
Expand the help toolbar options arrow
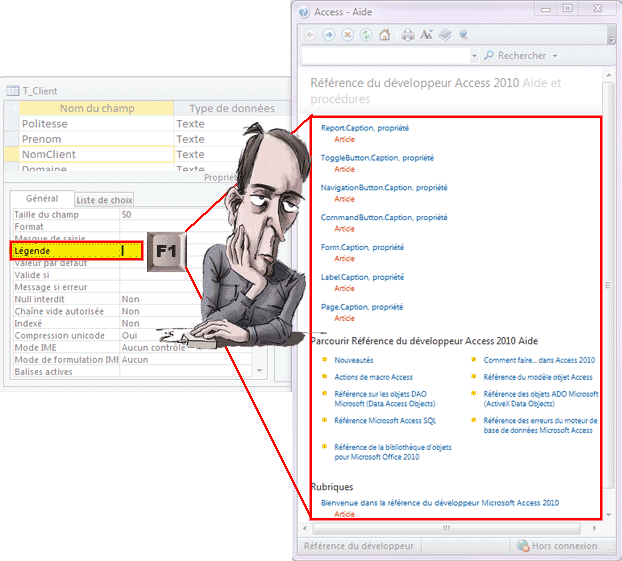[611, 39]
